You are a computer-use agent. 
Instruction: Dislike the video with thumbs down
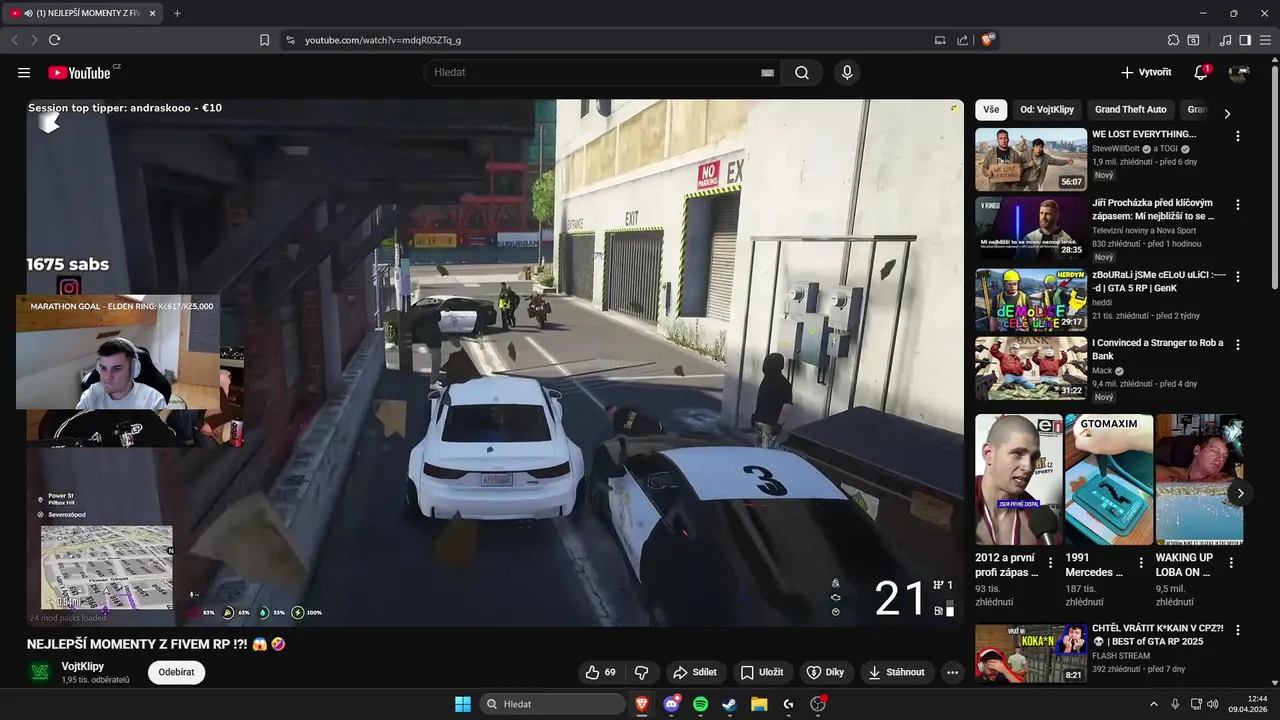click(x=642, y=672)
